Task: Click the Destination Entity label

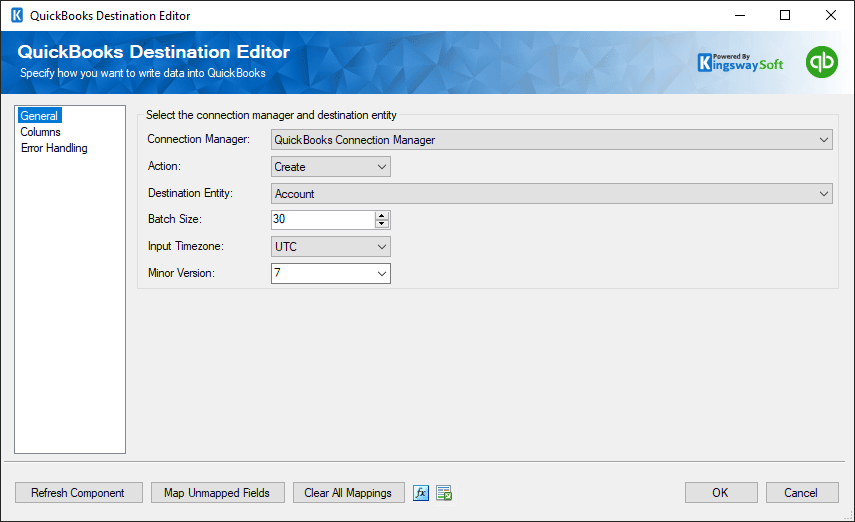Action: point(190,193)
